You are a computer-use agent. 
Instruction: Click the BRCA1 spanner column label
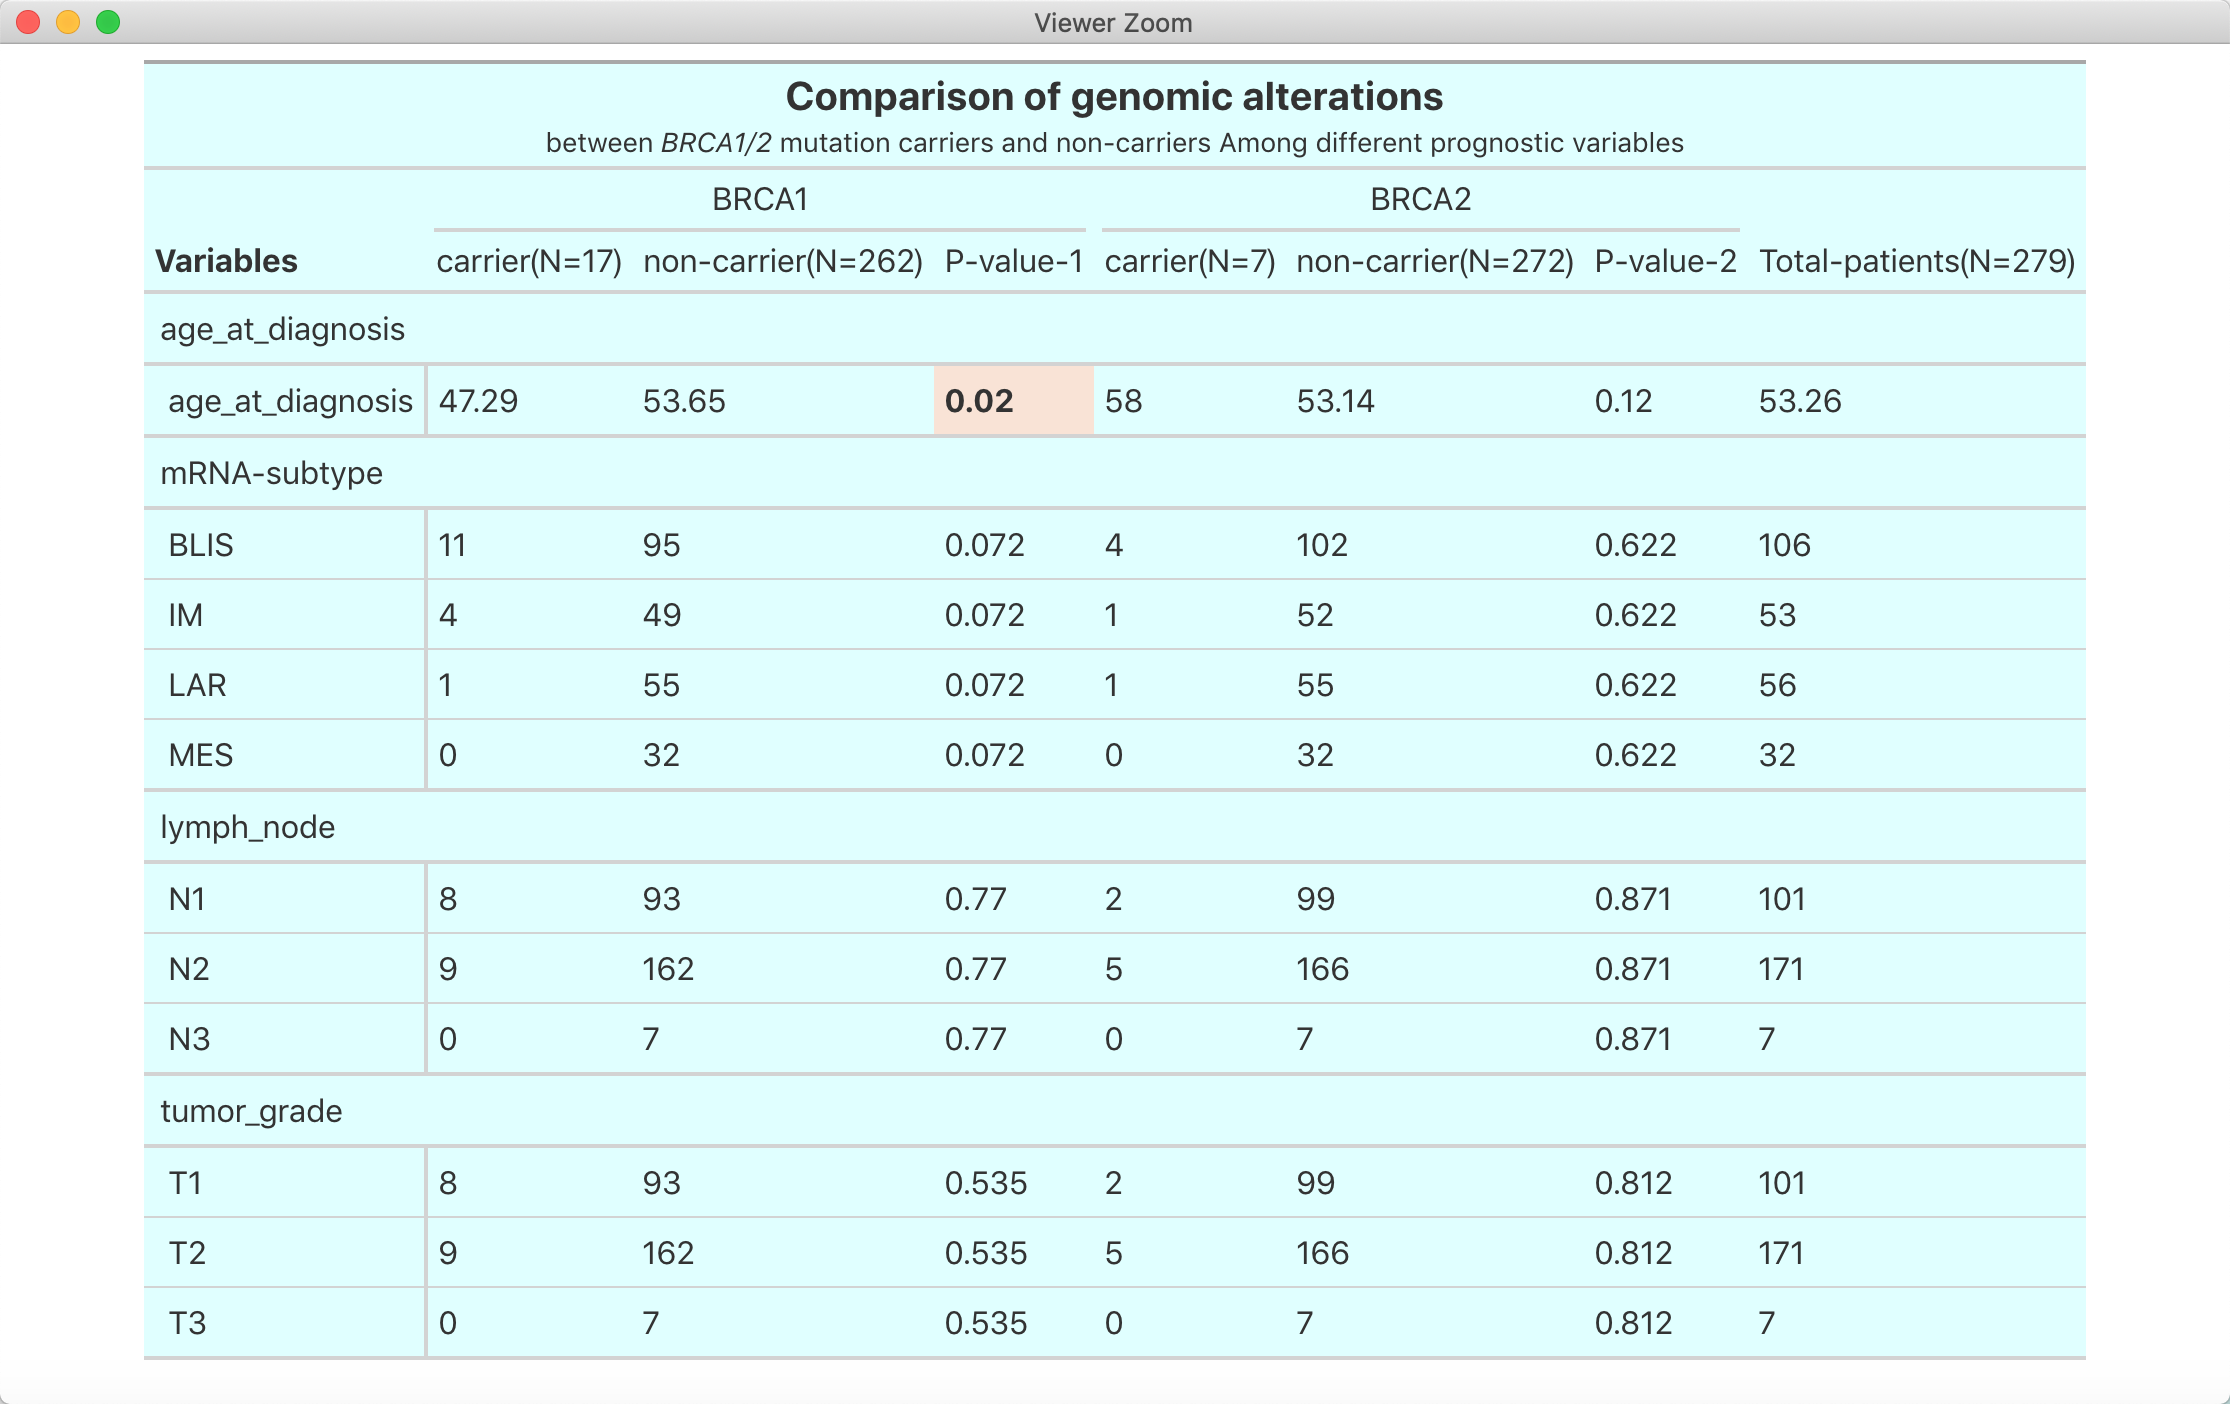click(x=759, y=200)
